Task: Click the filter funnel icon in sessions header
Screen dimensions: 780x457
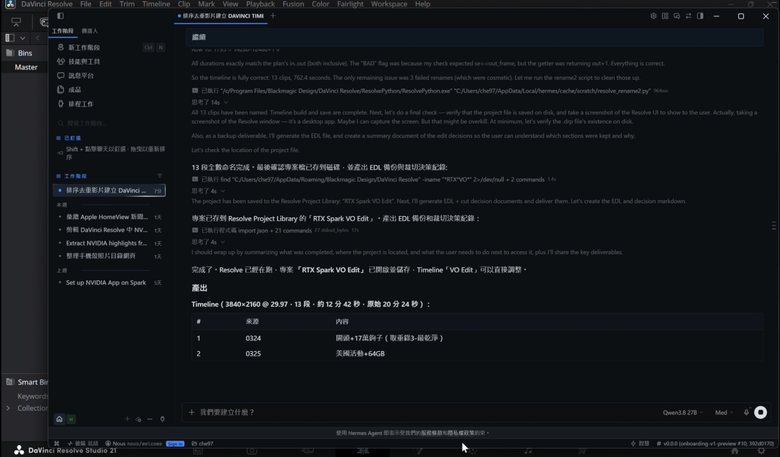Action: [x=160, y=176]
